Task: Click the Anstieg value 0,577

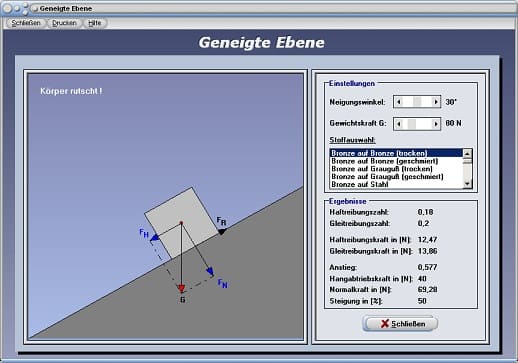Action: 427,267
